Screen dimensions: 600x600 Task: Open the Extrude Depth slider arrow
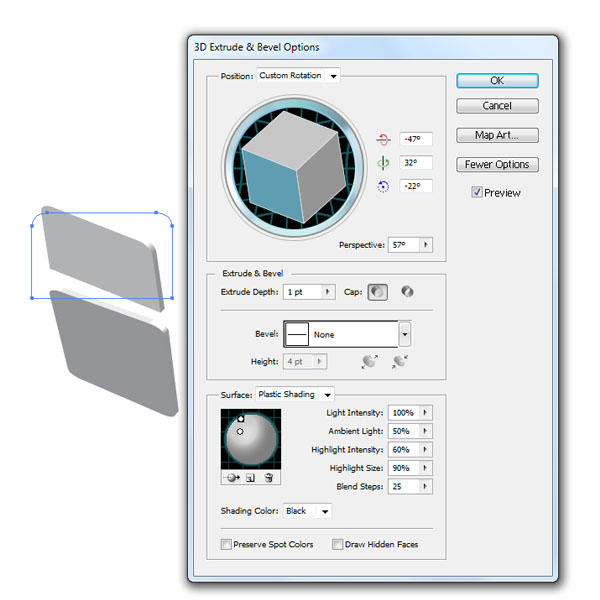coord(328,292)
